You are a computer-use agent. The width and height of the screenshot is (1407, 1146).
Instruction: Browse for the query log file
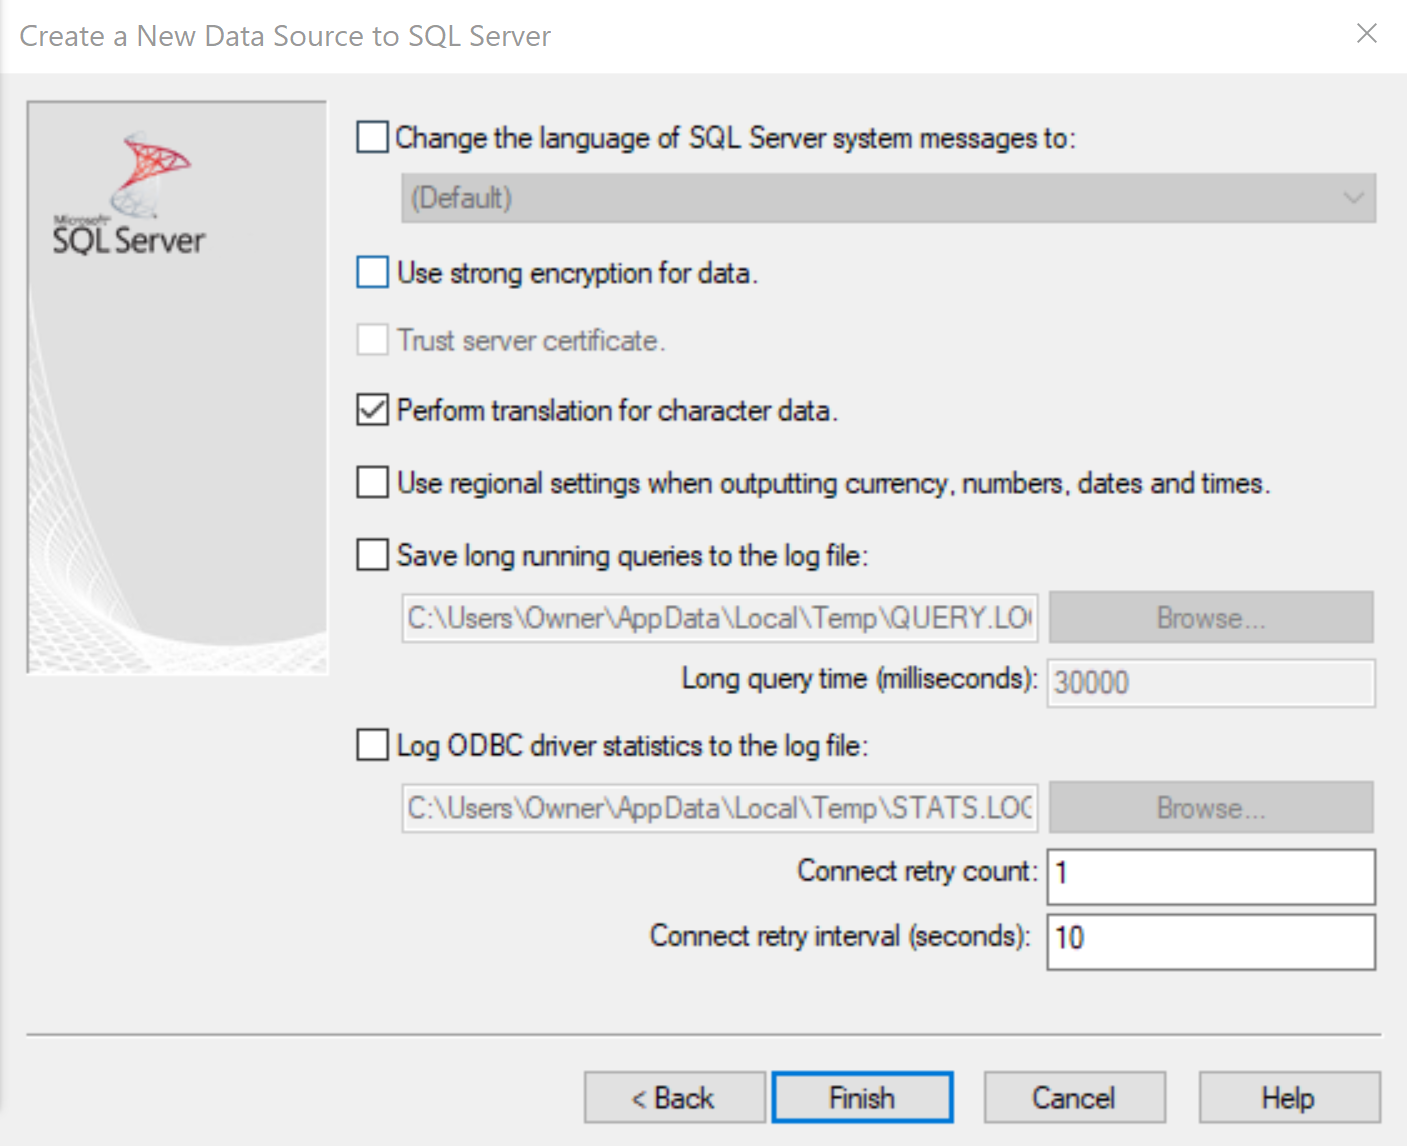1210,617
